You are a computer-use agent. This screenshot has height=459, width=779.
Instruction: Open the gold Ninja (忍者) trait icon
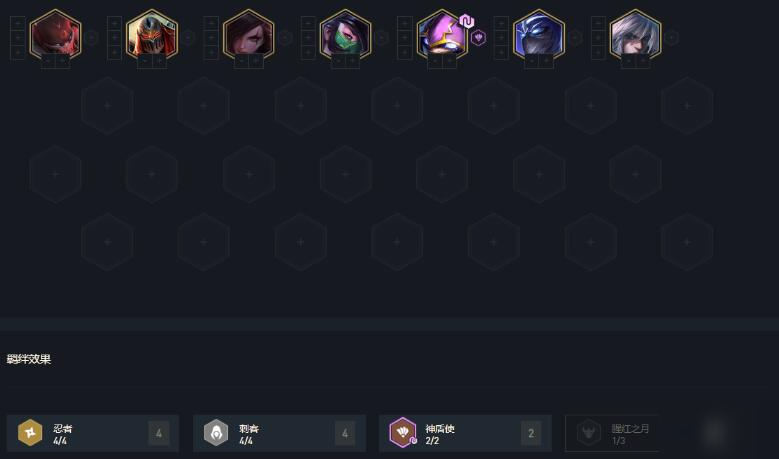click(30, 433)
